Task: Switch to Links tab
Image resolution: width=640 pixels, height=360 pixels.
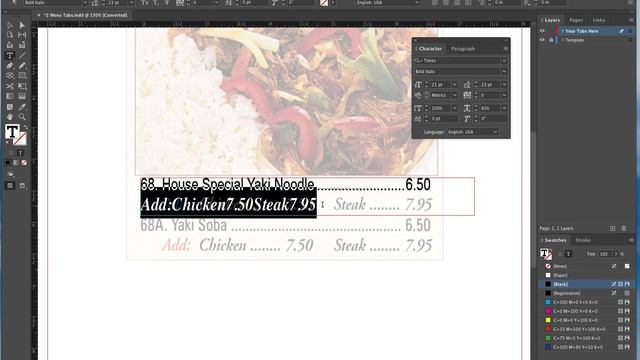Action: click(599, 20)
